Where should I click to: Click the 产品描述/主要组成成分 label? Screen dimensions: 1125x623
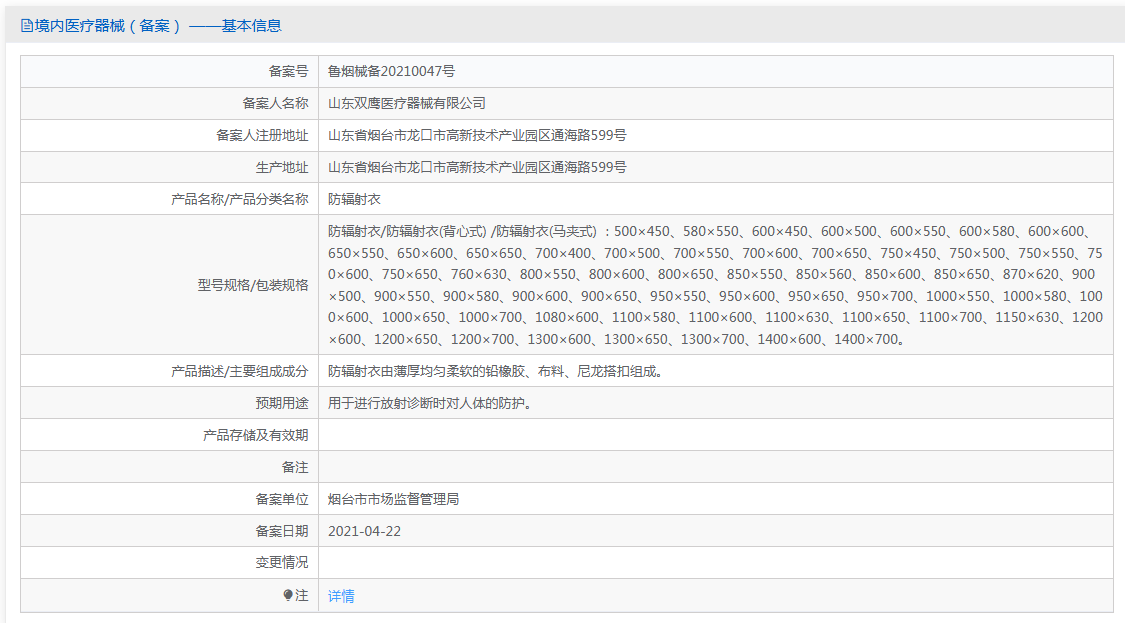[x=240, y=371]
